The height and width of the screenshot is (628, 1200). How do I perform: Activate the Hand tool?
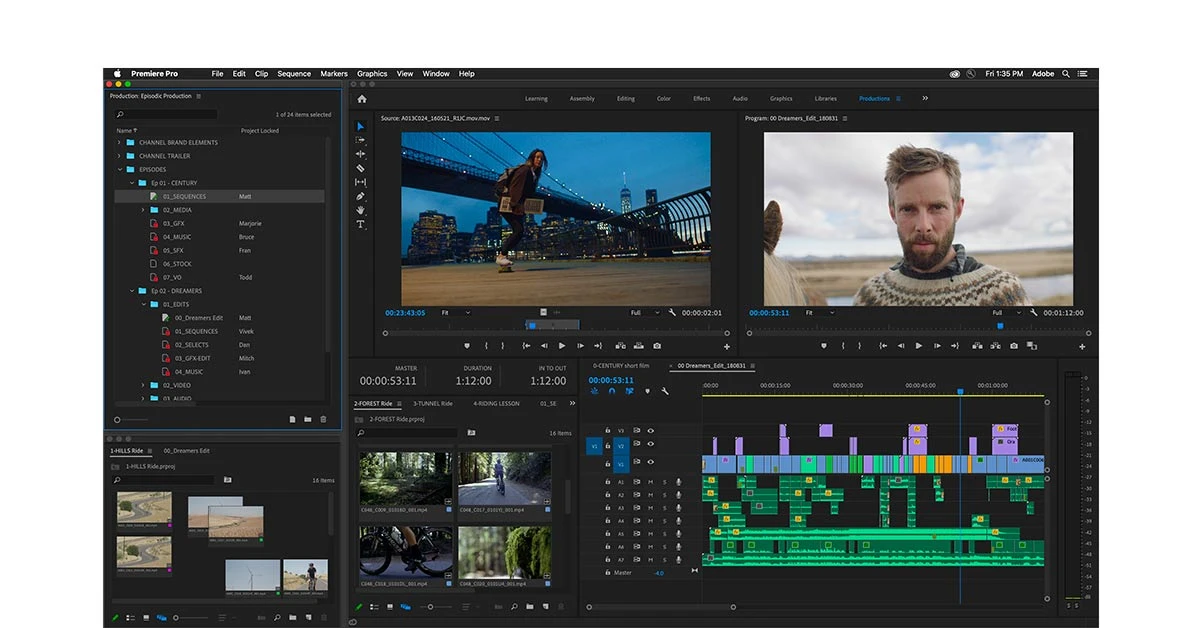361,210
